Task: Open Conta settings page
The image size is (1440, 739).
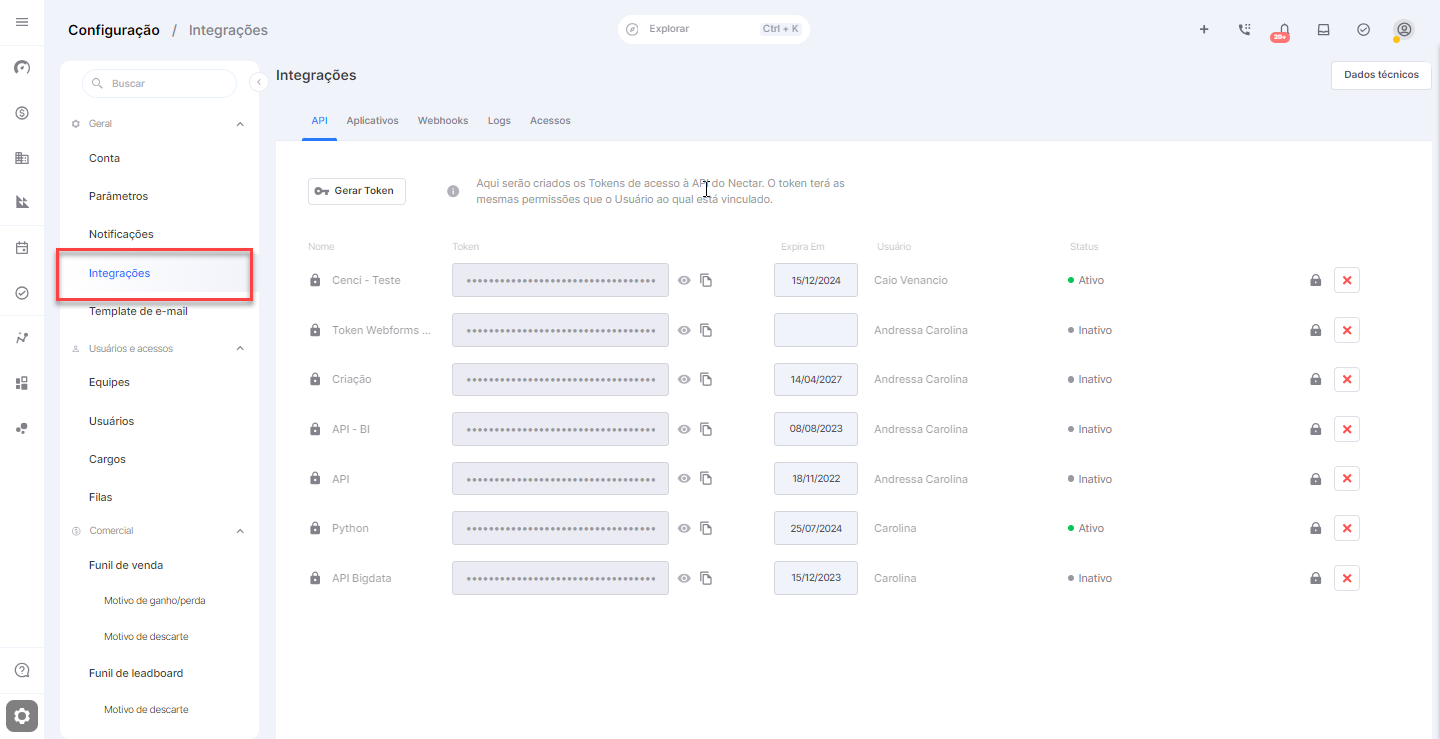Action: tap(104, 158)
